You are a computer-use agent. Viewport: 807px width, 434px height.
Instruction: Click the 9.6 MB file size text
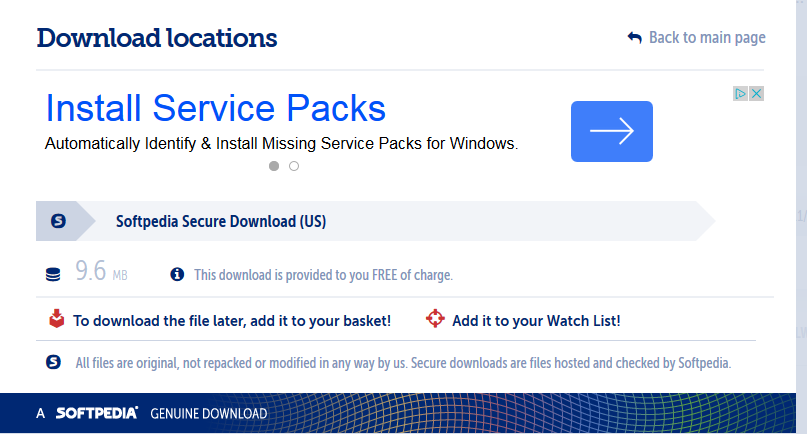[101, 271]
